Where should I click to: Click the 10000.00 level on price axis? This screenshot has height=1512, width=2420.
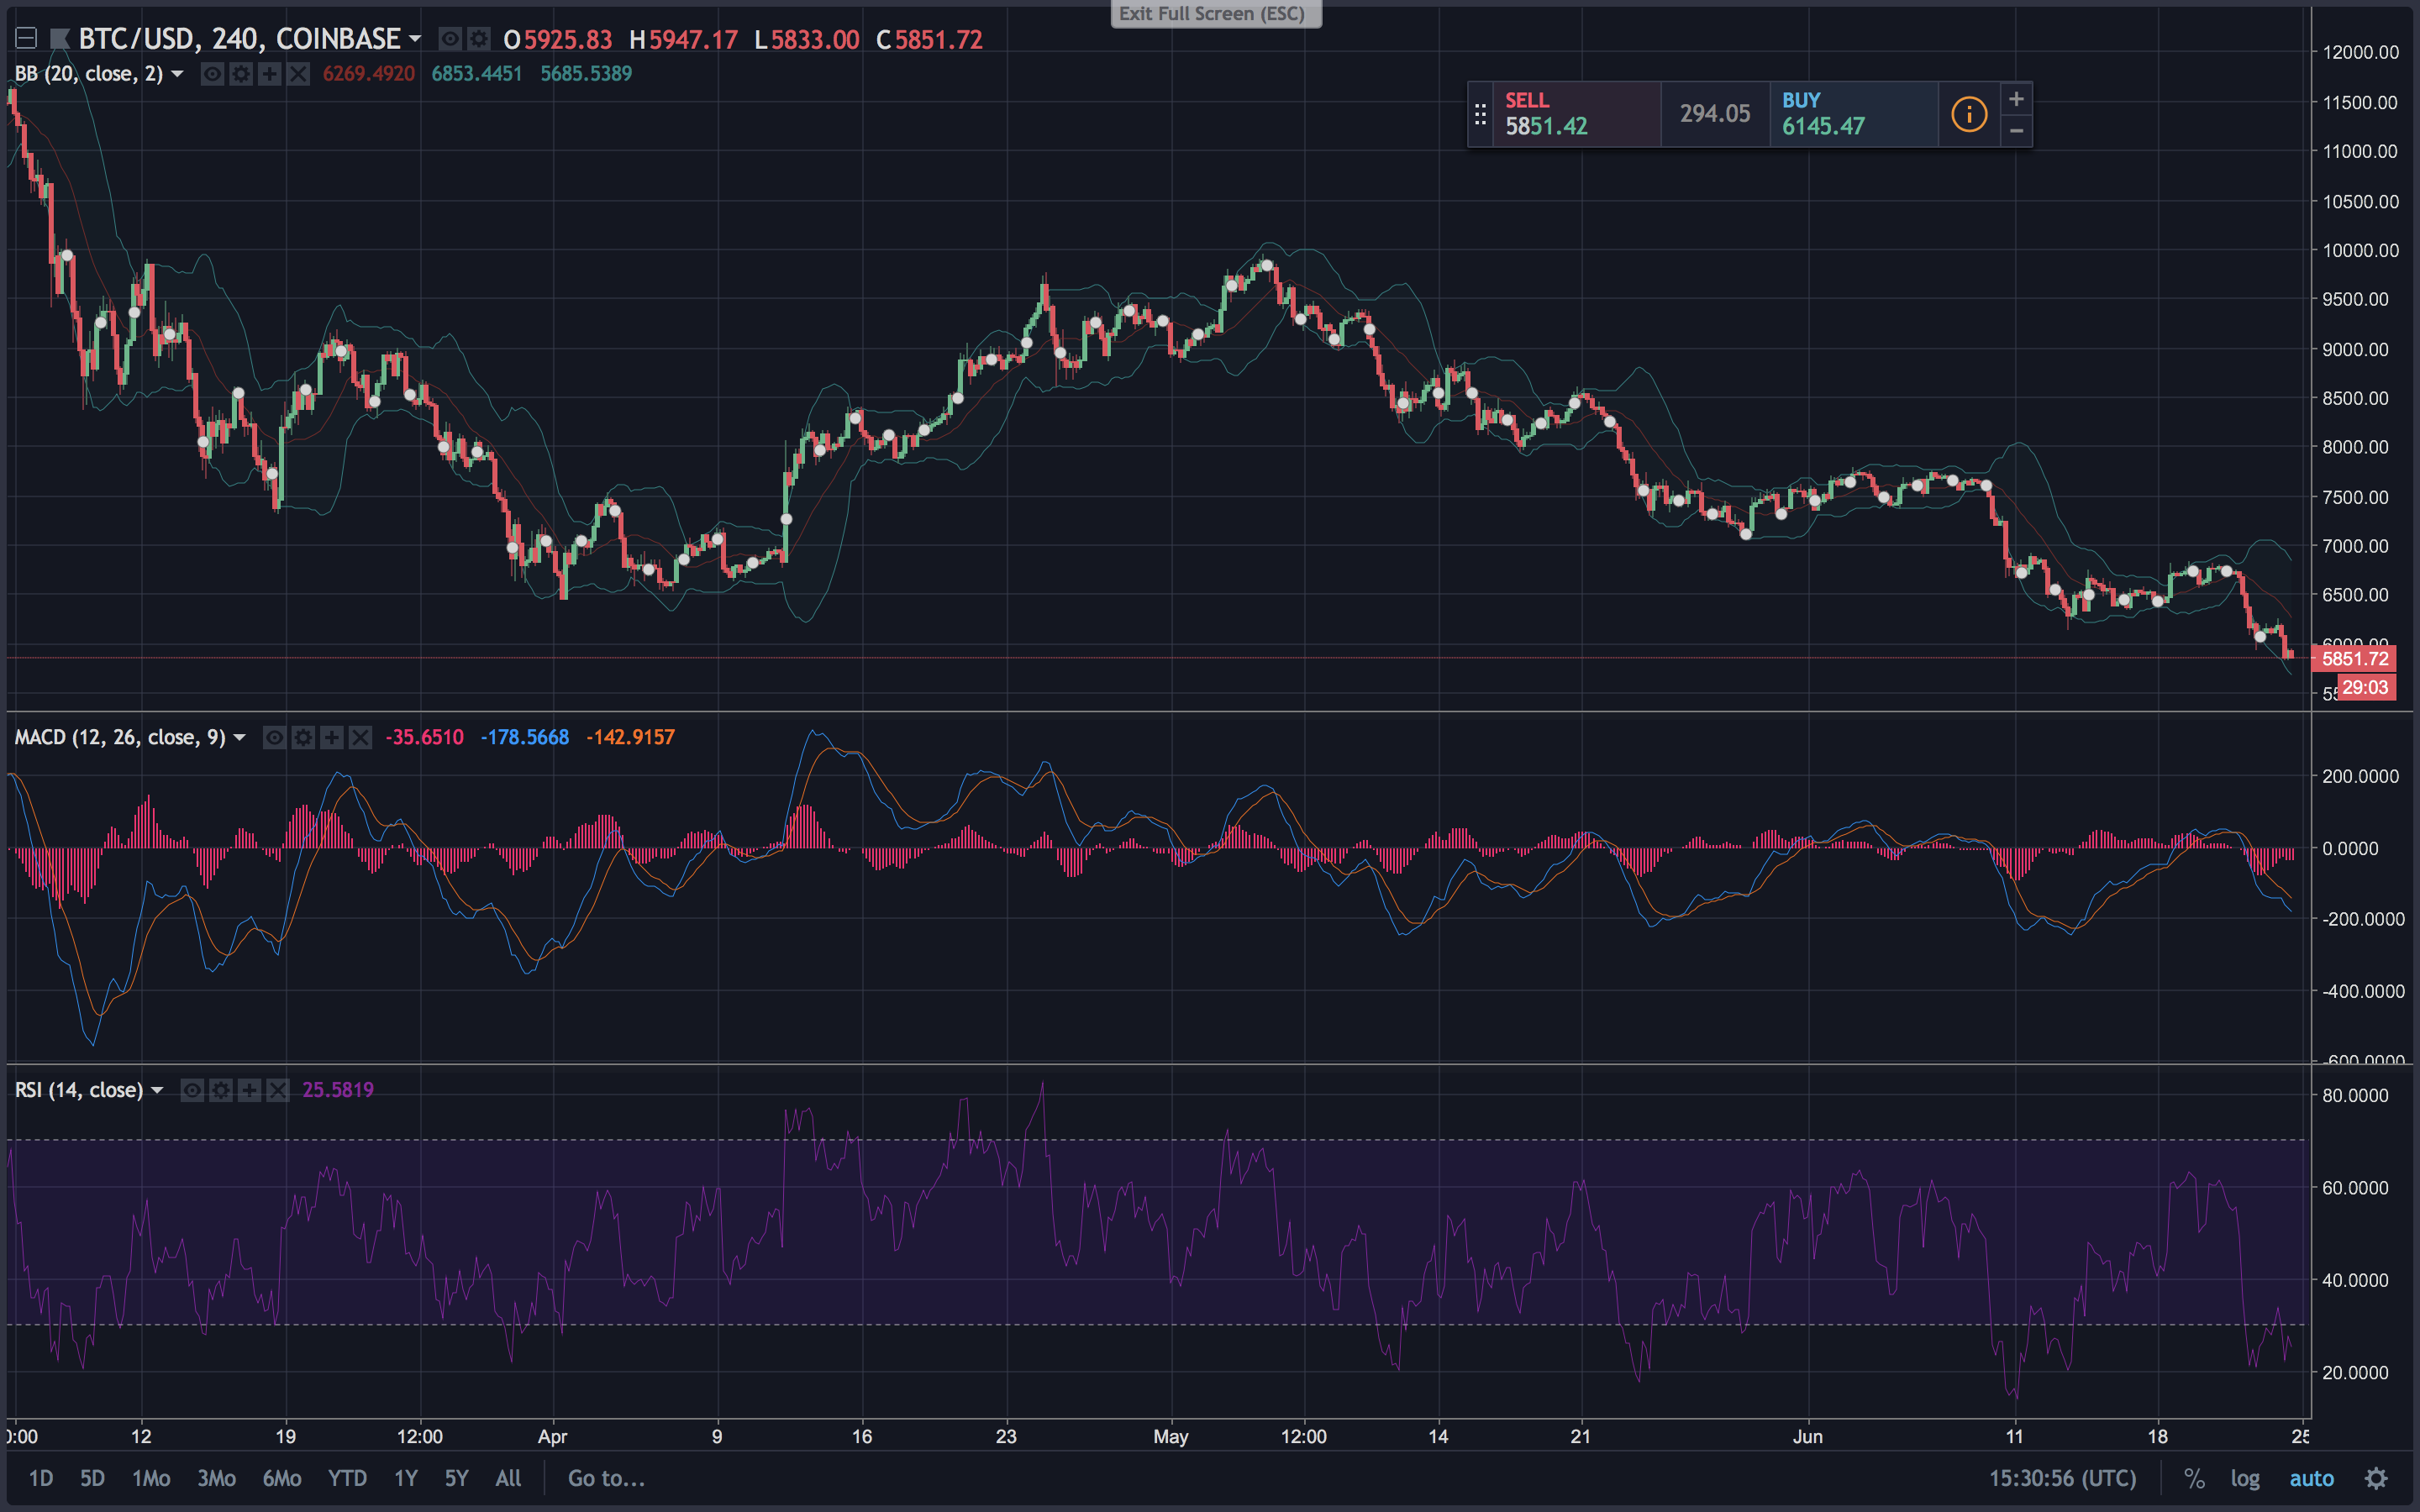[2360, 250]
